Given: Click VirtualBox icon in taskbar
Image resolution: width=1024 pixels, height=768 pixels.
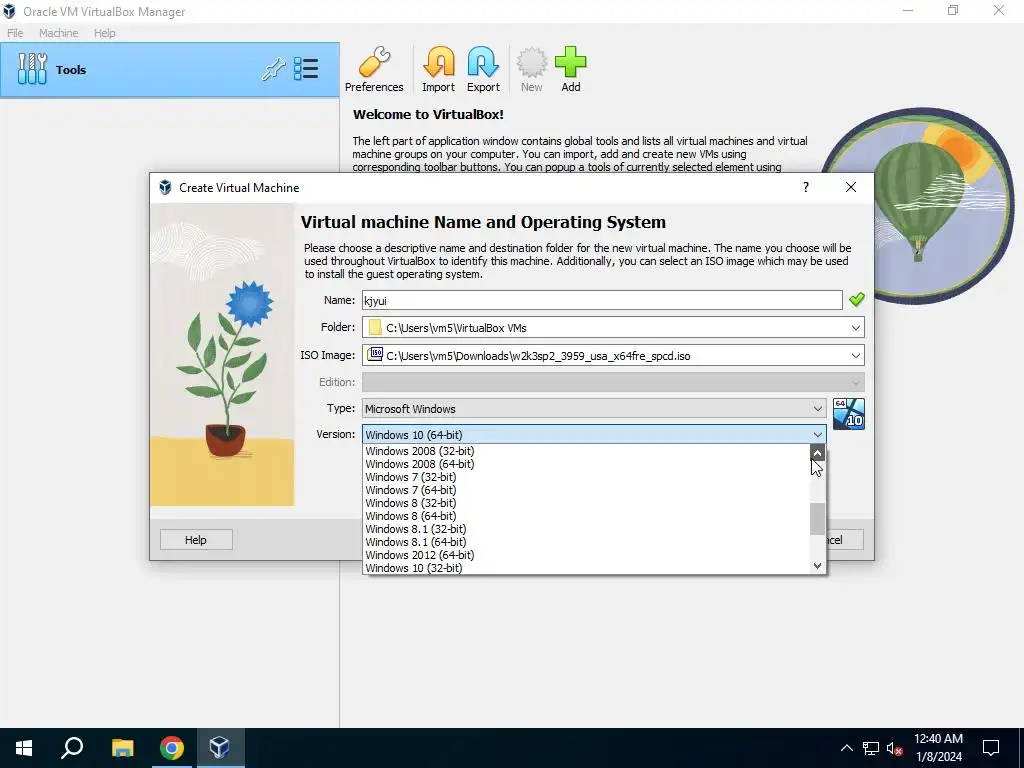Looking at the screenshot, I should 219,748.
